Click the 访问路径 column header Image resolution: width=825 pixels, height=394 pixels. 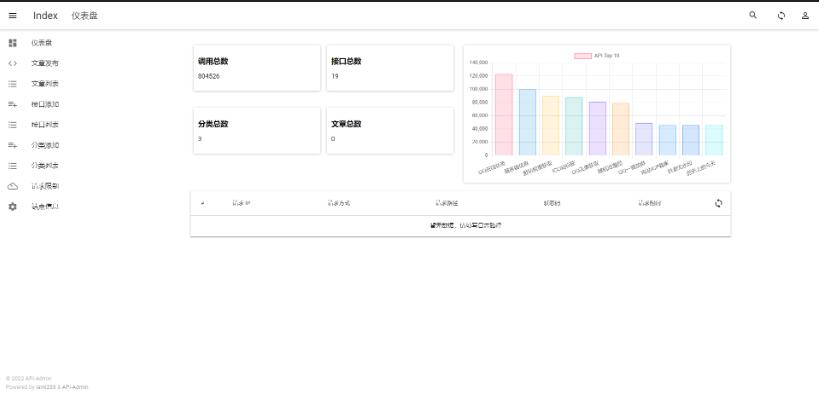(446, 203)
